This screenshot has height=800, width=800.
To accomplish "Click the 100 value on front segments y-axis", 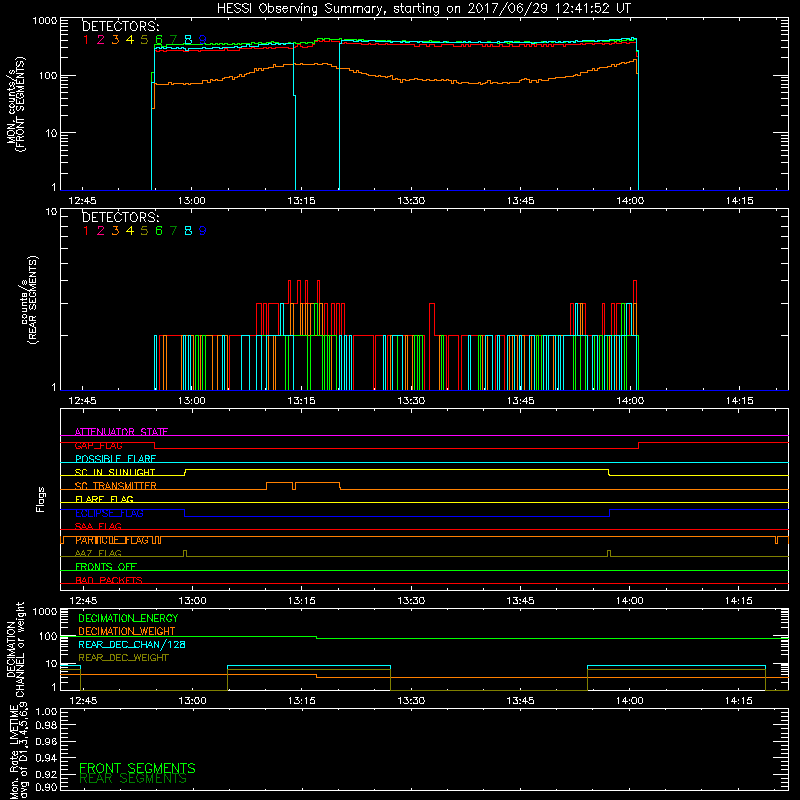I will coord(48,76).
